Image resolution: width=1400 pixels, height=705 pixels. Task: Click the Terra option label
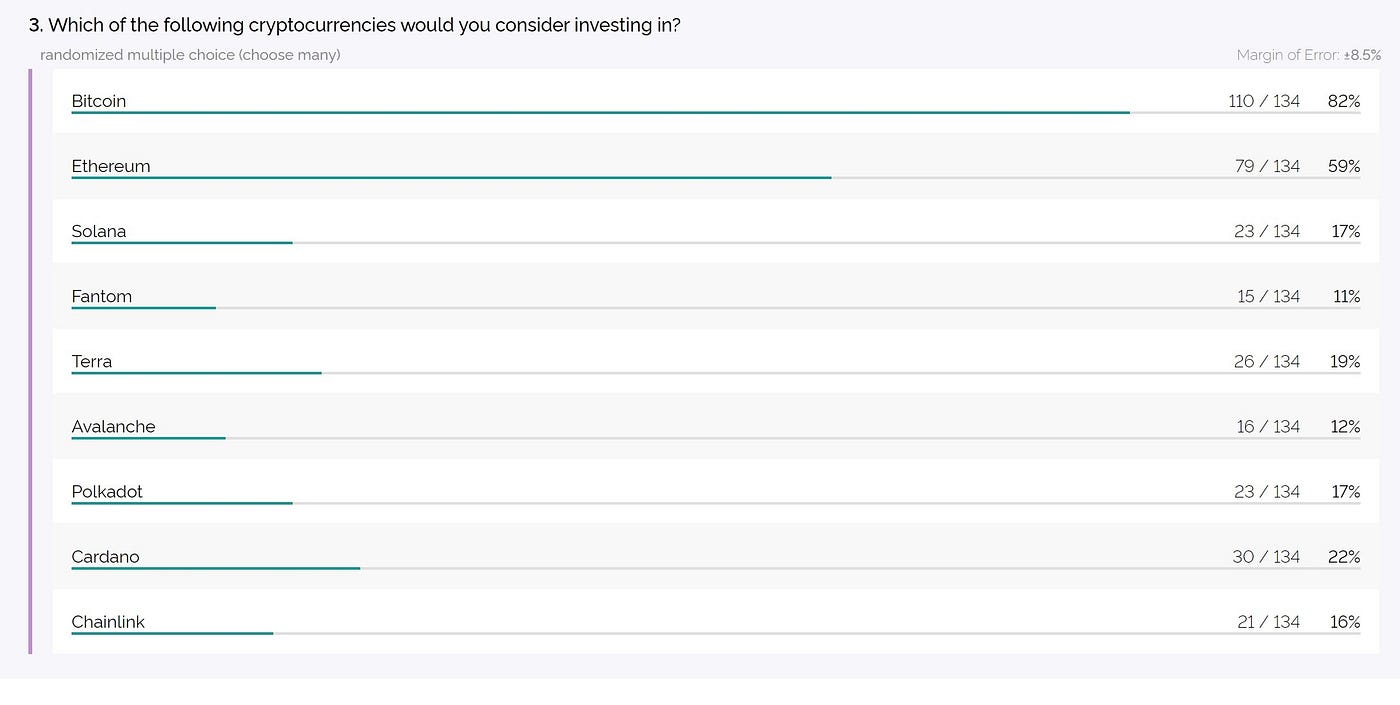pyautogui.click(x=92, y=361)
